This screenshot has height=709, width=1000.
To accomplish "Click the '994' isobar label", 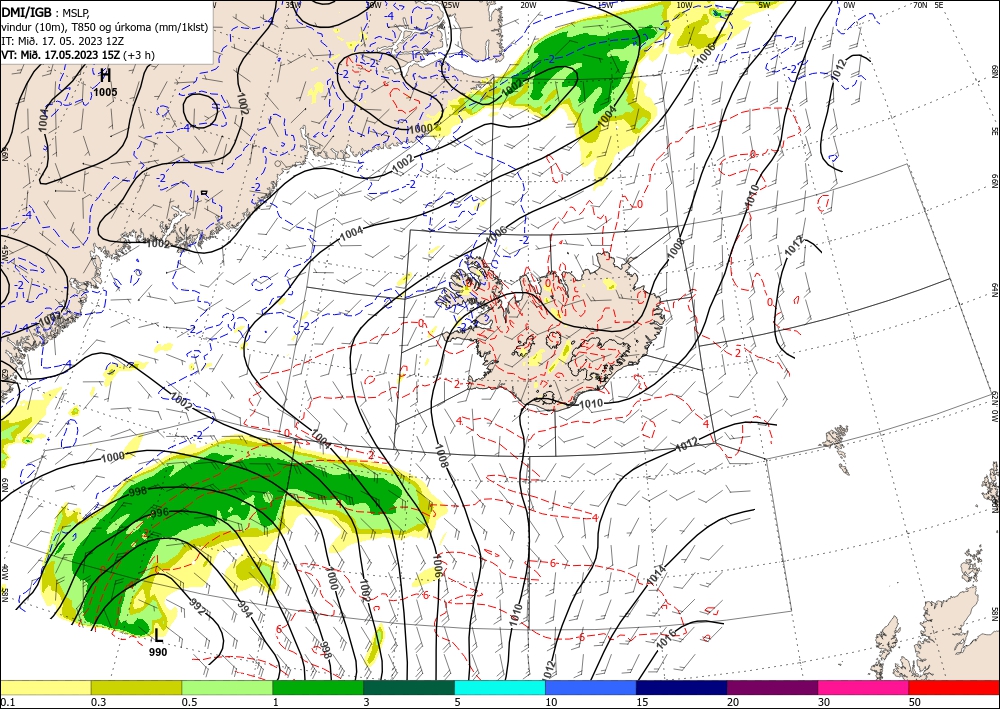I will tap(246, 609).
